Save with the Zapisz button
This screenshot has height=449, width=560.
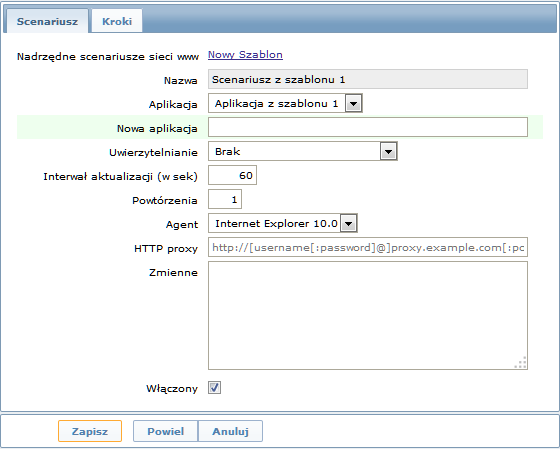90,431
